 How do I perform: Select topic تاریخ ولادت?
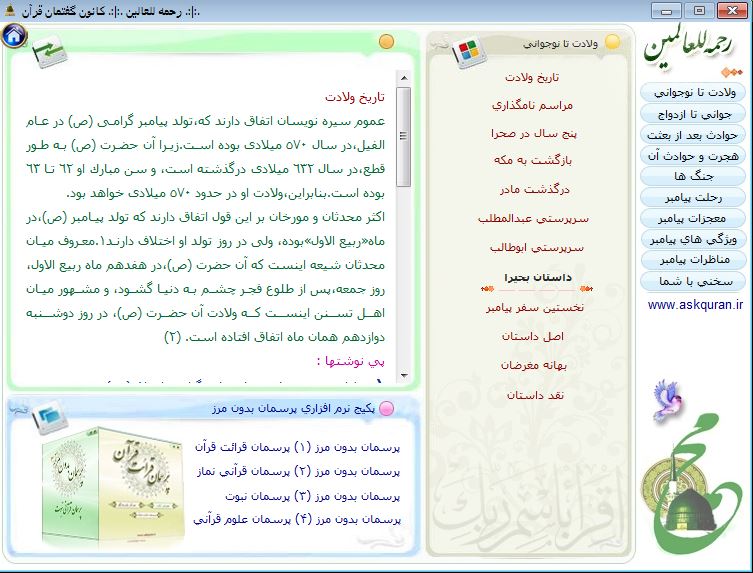pos(532,77)
